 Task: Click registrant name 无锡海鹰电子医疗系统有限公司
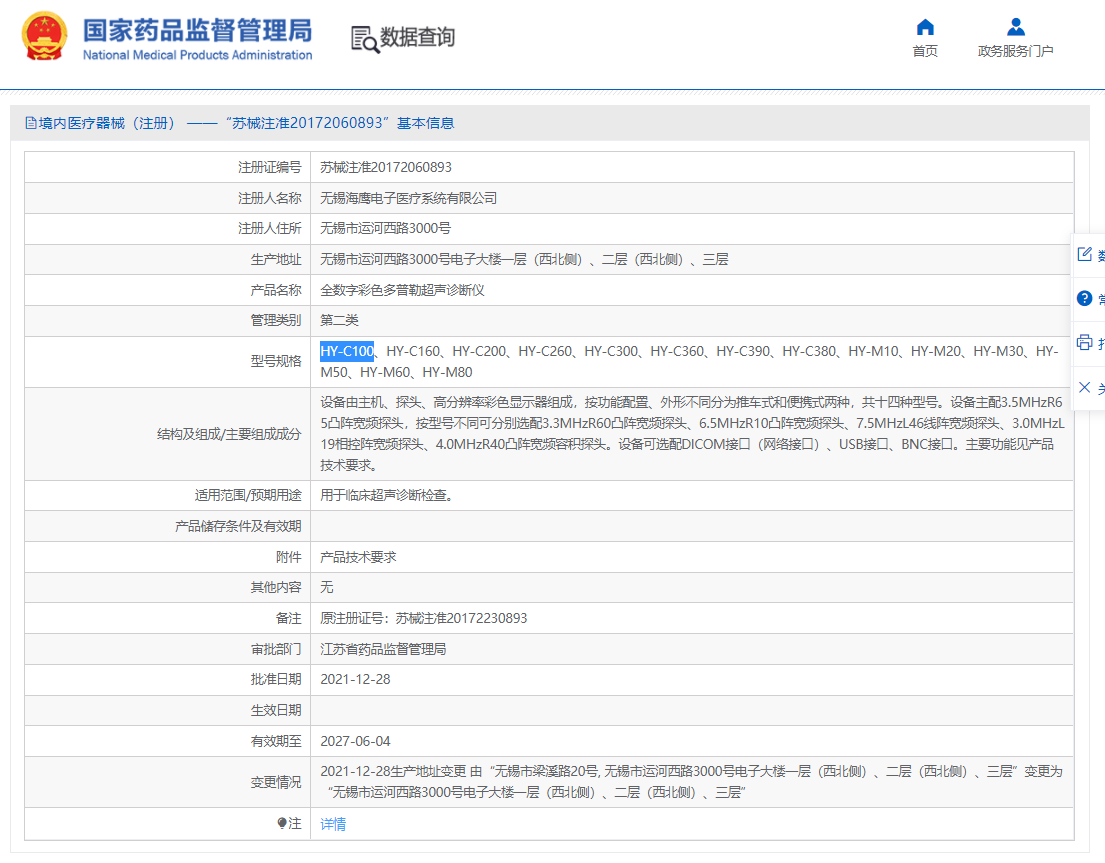(408, 198)
